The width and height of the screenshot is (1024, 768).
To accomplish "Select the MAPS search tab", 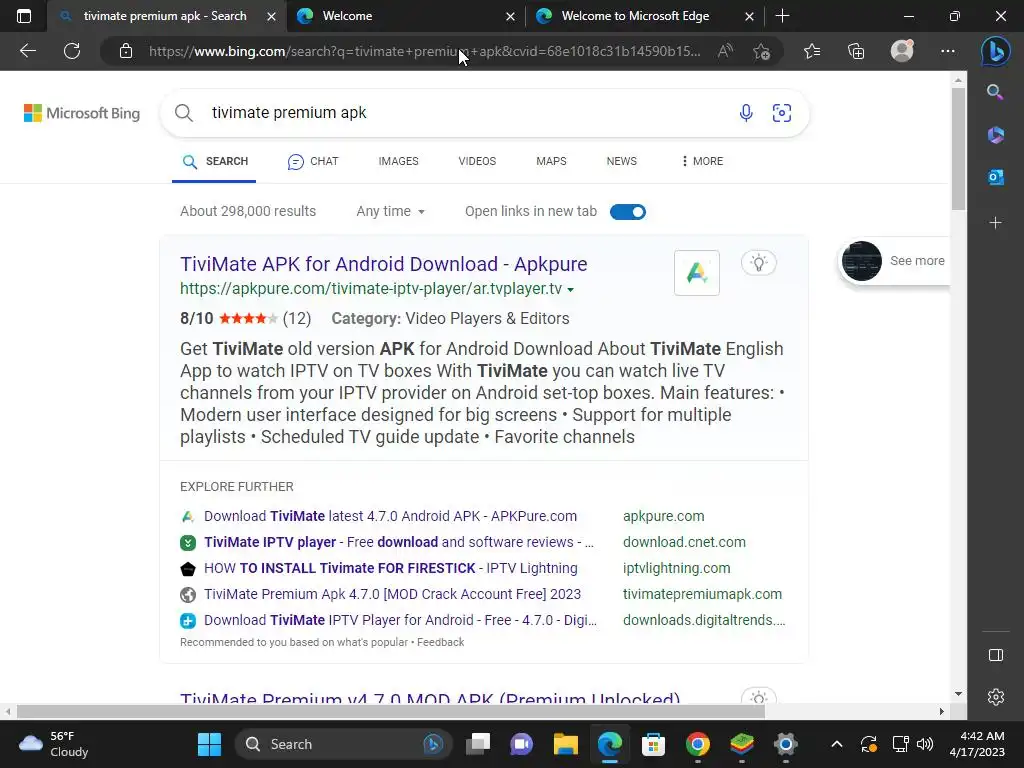I will click(551, 161).
